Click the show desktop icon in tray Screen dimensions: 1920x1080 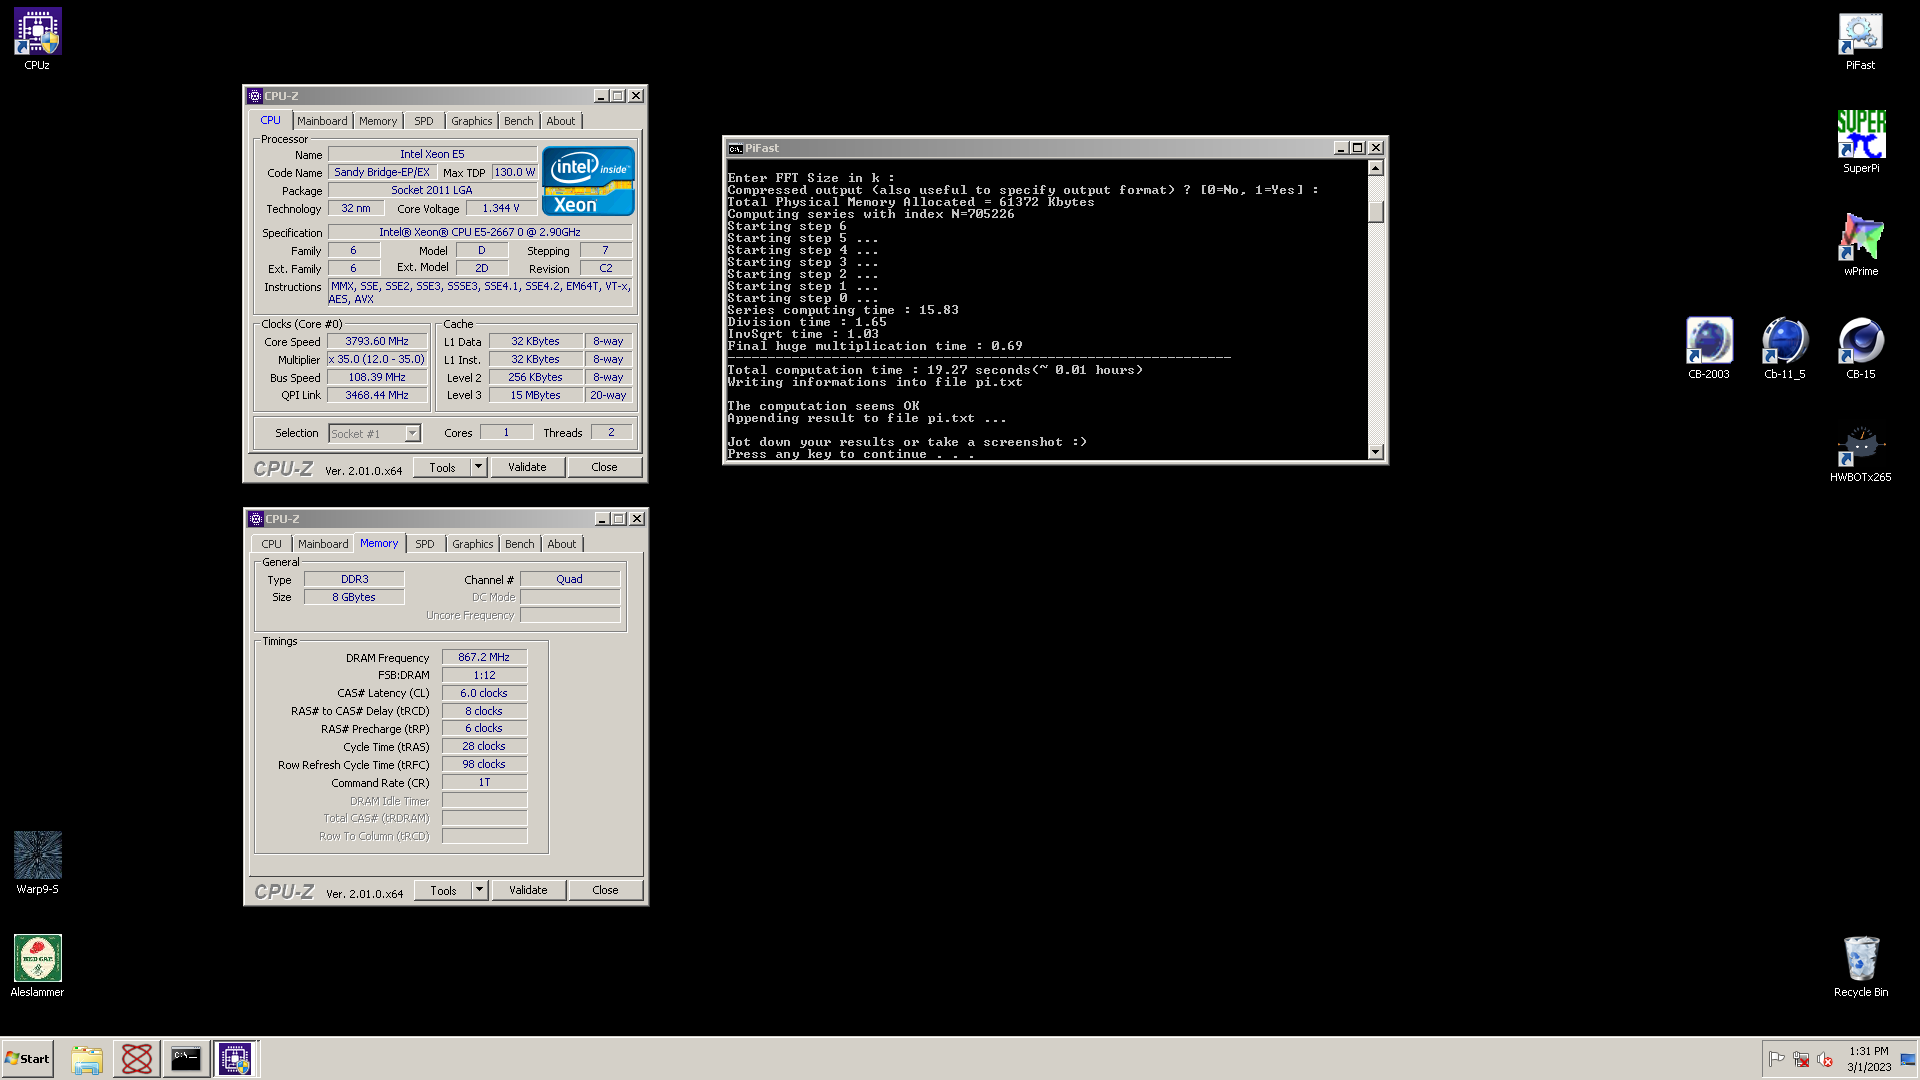tap(1908, 1059)
